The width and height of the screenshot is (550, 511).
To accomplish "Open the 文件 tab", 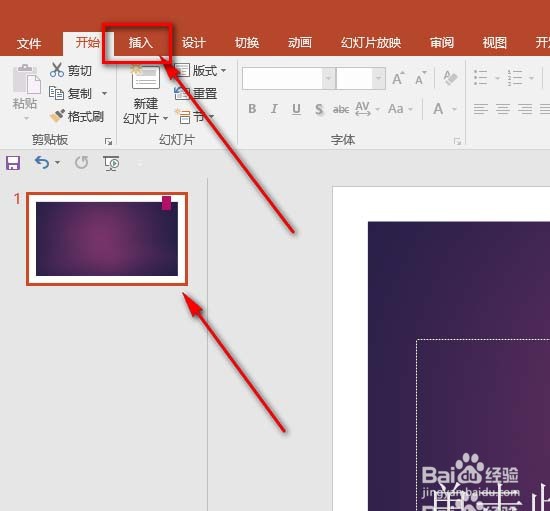I will [29, 43].
